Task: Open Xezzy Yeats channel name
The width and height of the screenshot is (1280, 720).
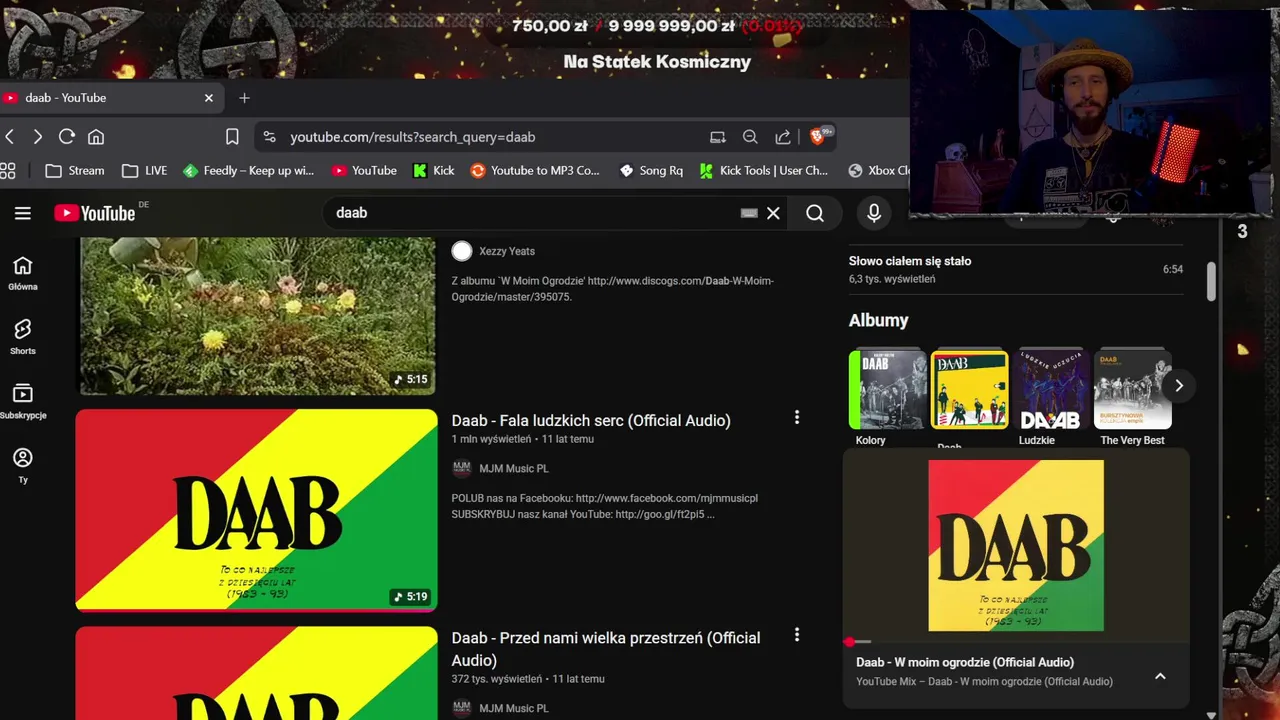Action: click(x=507, y=251)
